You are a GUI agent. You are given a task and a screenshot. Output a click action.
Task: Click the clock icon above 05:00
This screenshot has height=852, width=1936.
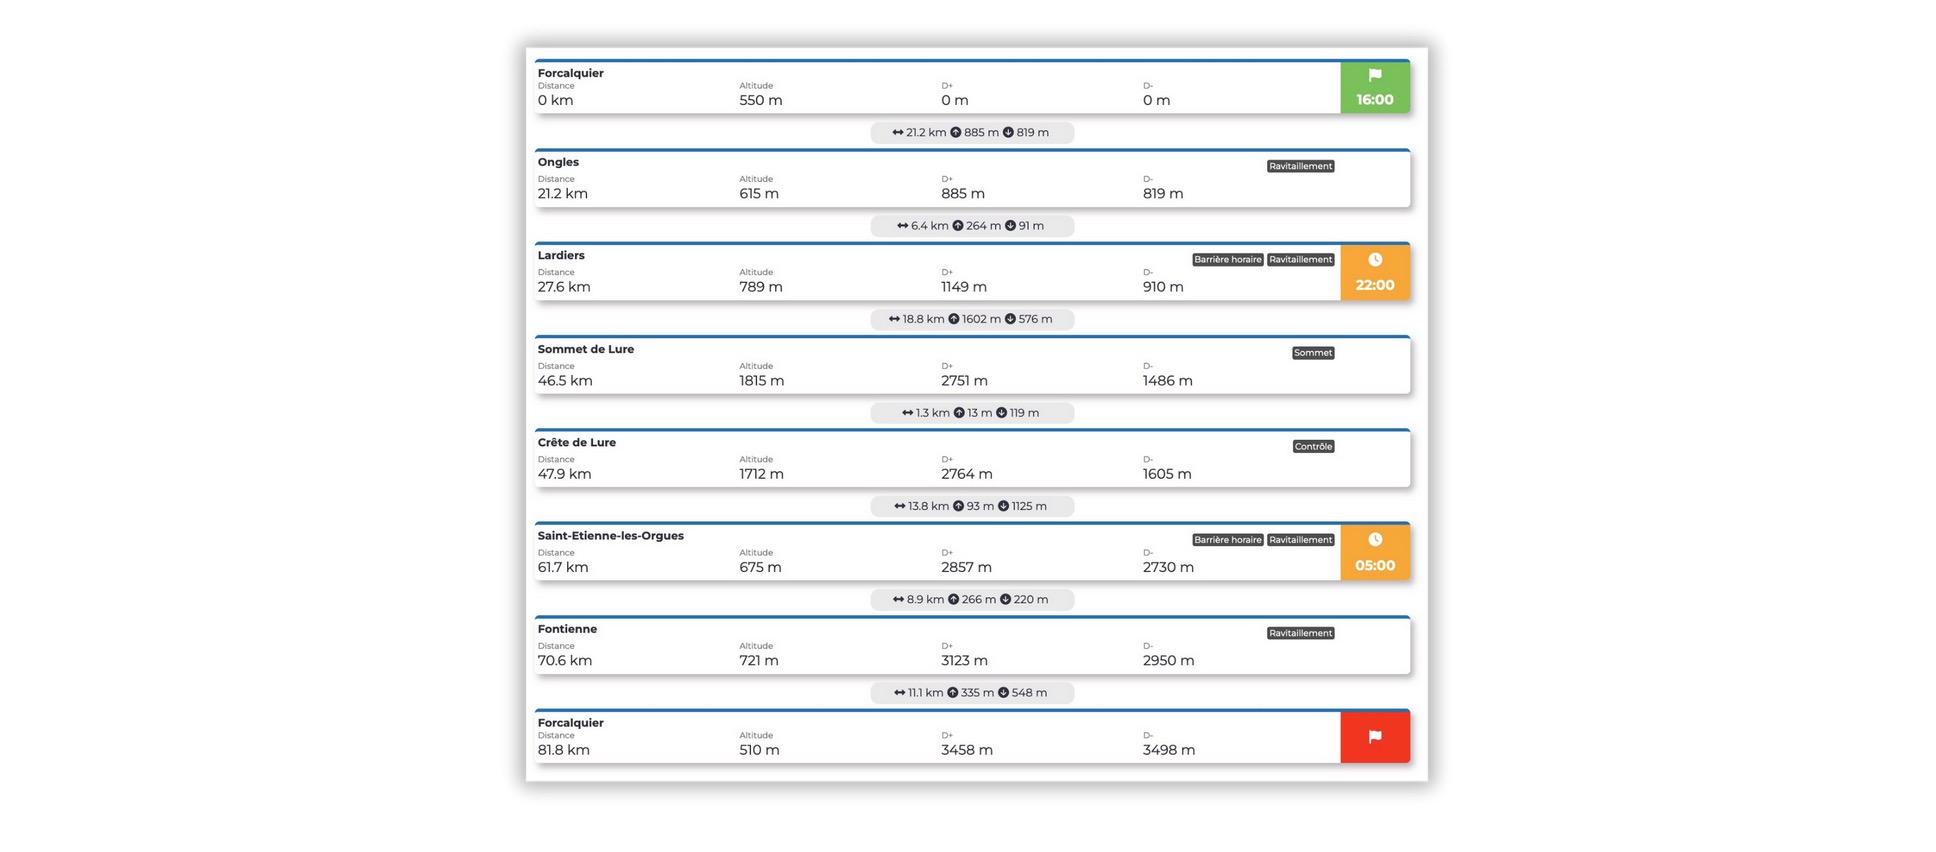(x=1375, y=540)
